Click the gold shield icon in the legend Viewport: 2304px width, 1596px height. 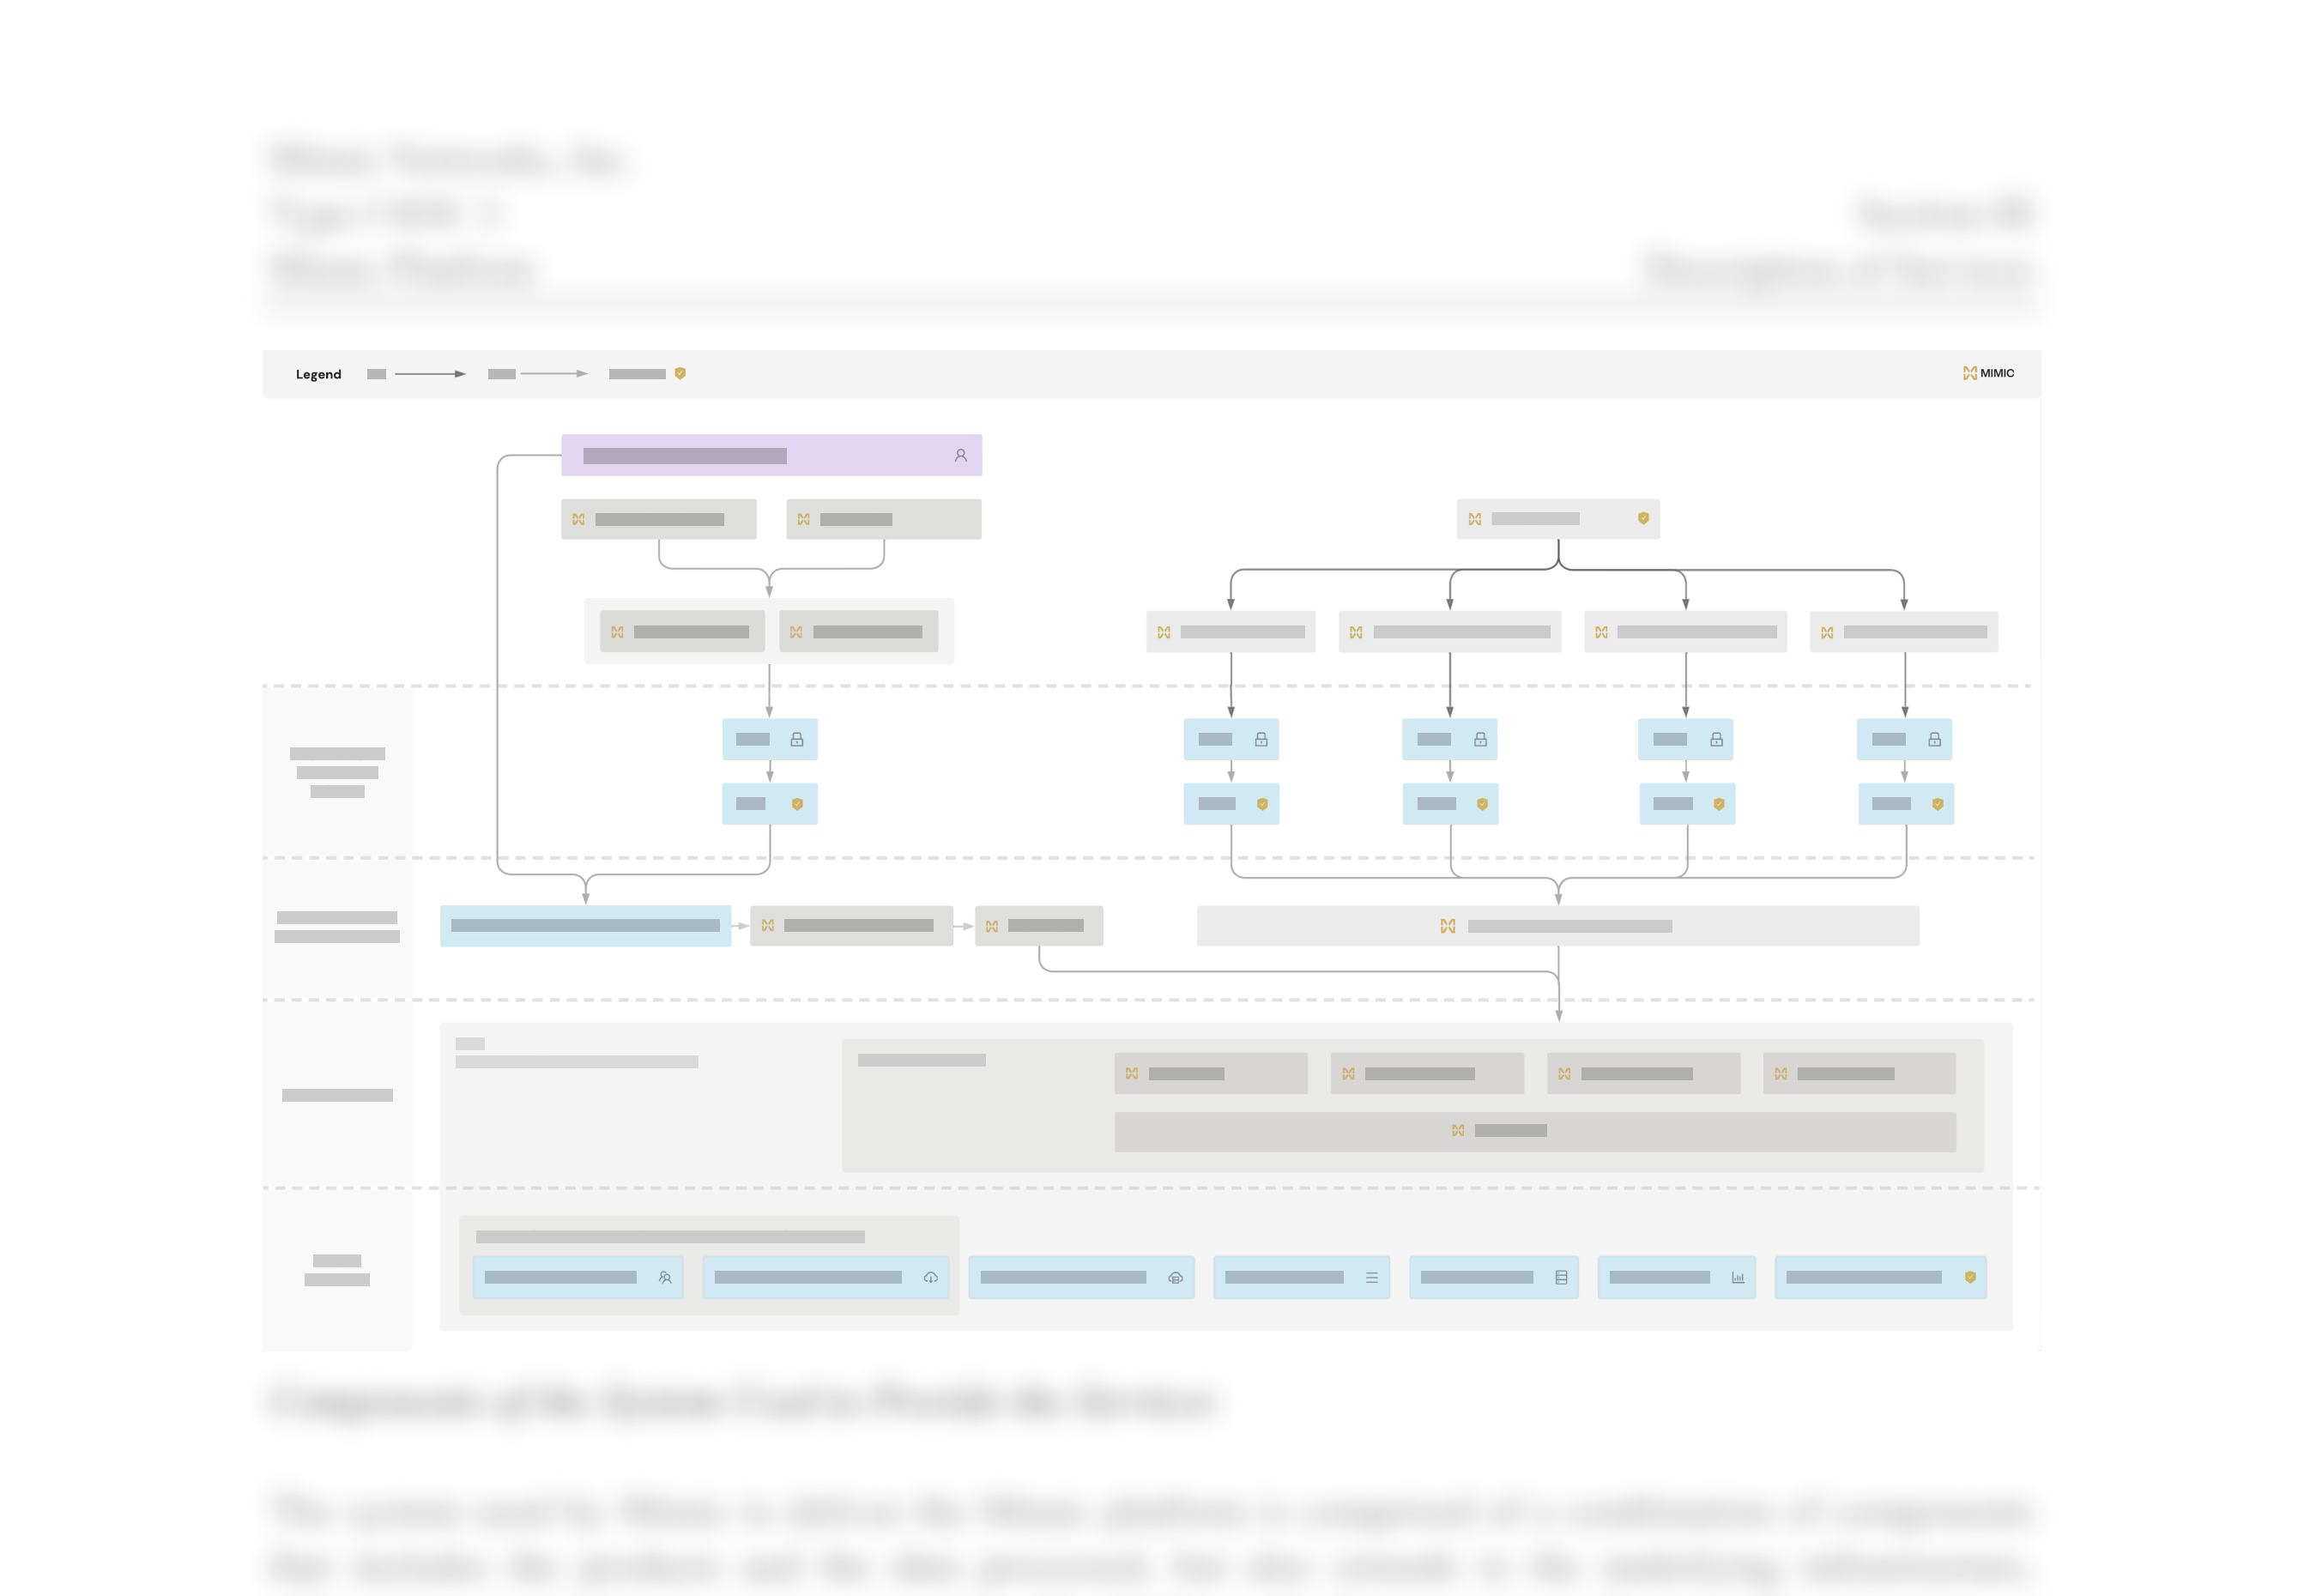pos(680,373)
